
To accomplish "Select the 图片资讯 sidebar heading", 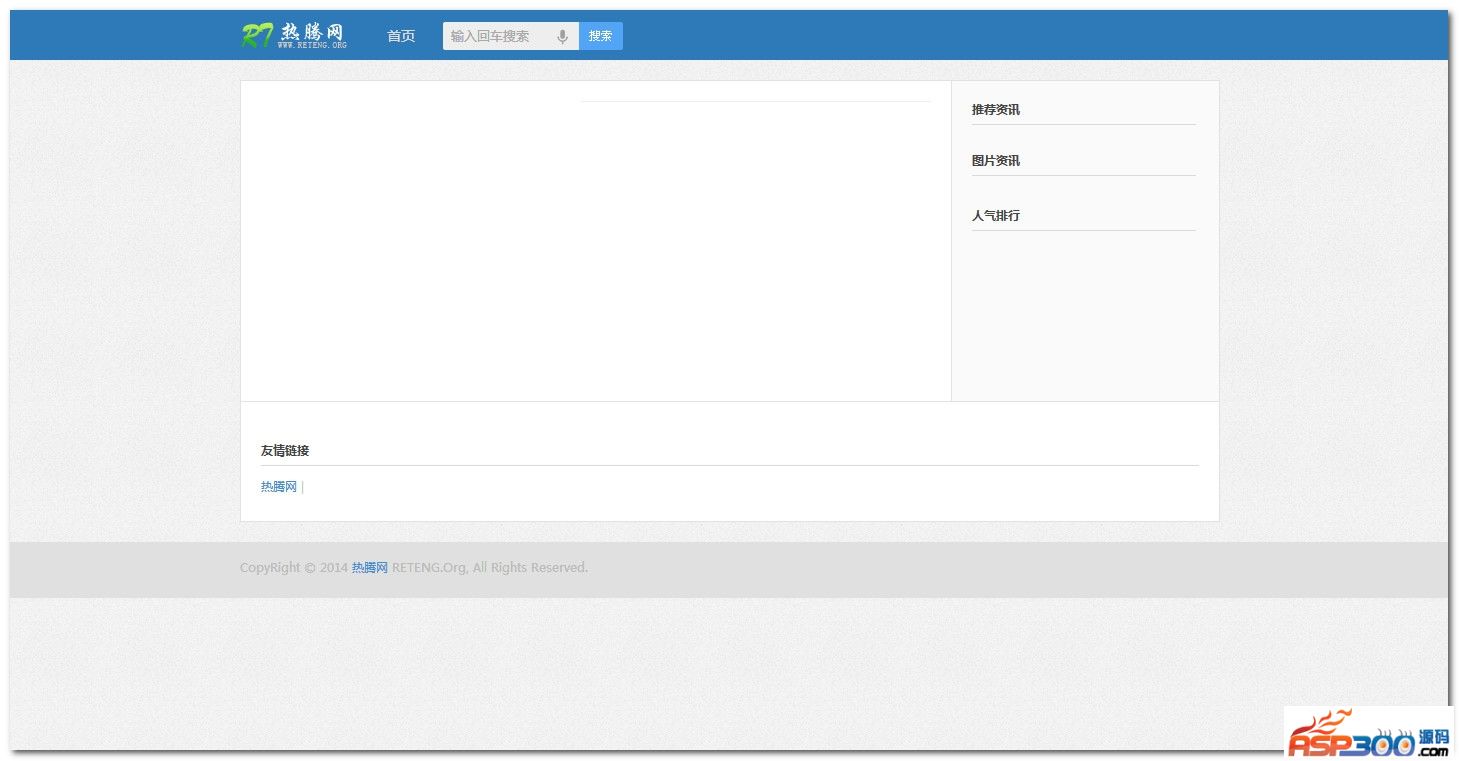I will [x=996, y=161].
